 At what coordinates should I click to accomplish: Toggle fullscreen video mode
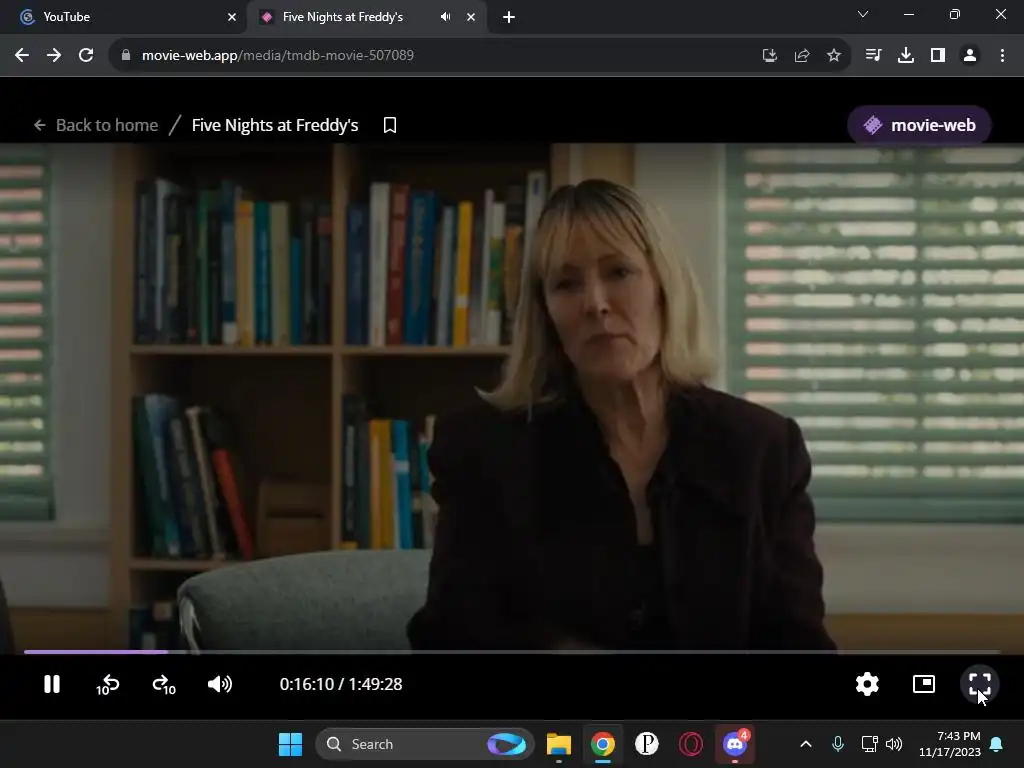[x=980, y=684]
